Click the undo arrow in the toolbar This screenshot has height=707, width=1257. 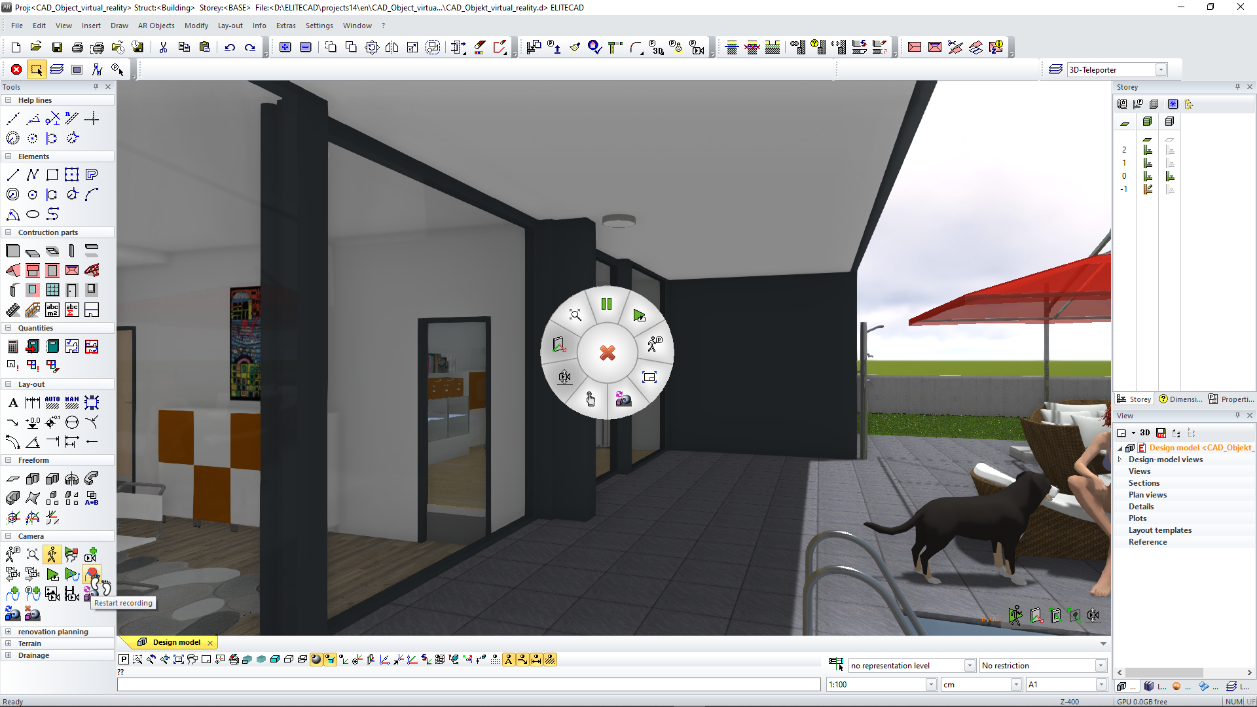tap(230, 47)
